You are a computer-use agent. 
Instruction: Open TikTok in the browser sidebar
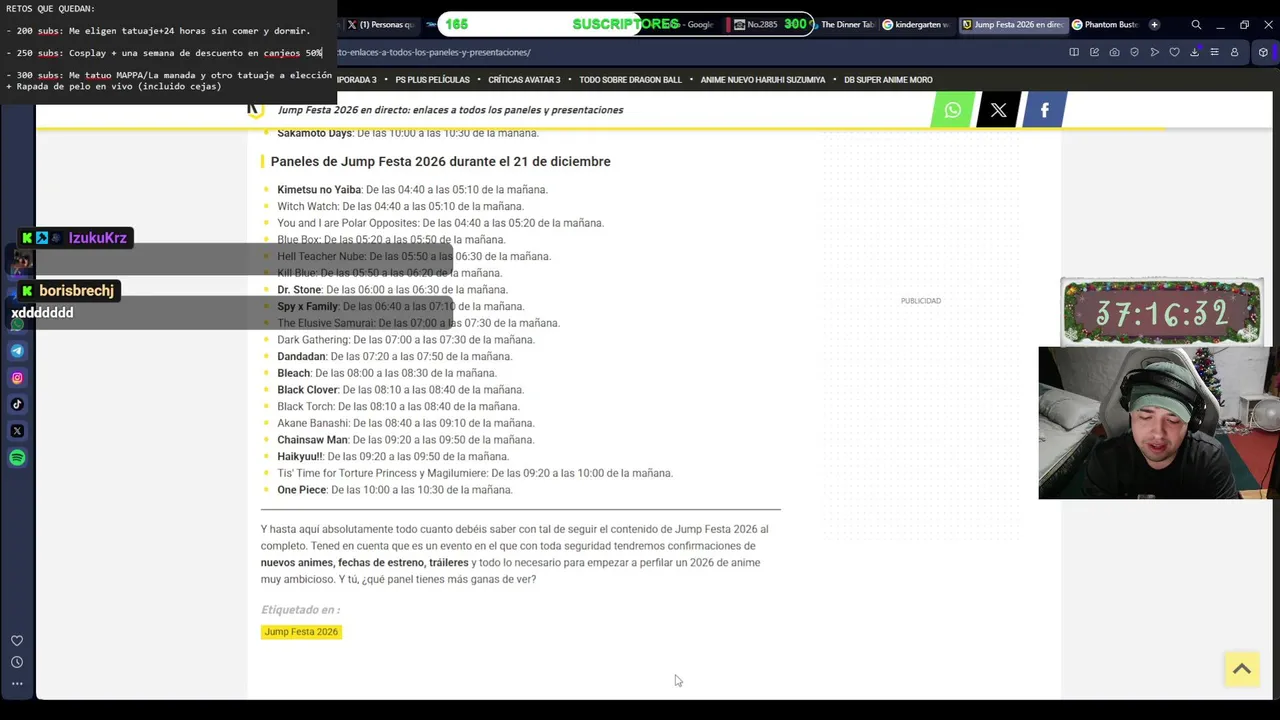tap(17, 404)
